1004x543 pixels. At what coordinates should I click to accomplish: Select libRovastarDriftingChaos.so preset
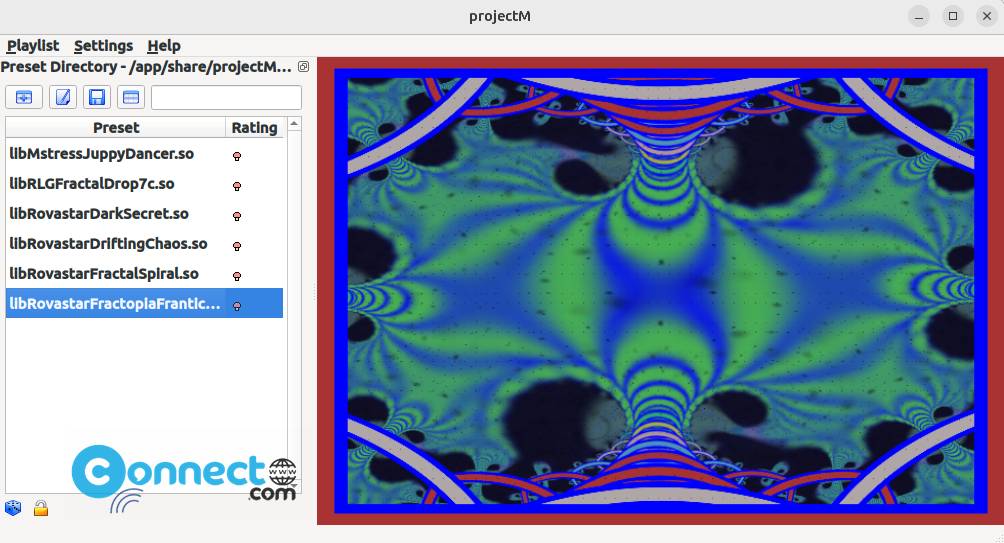click(108, 244)
